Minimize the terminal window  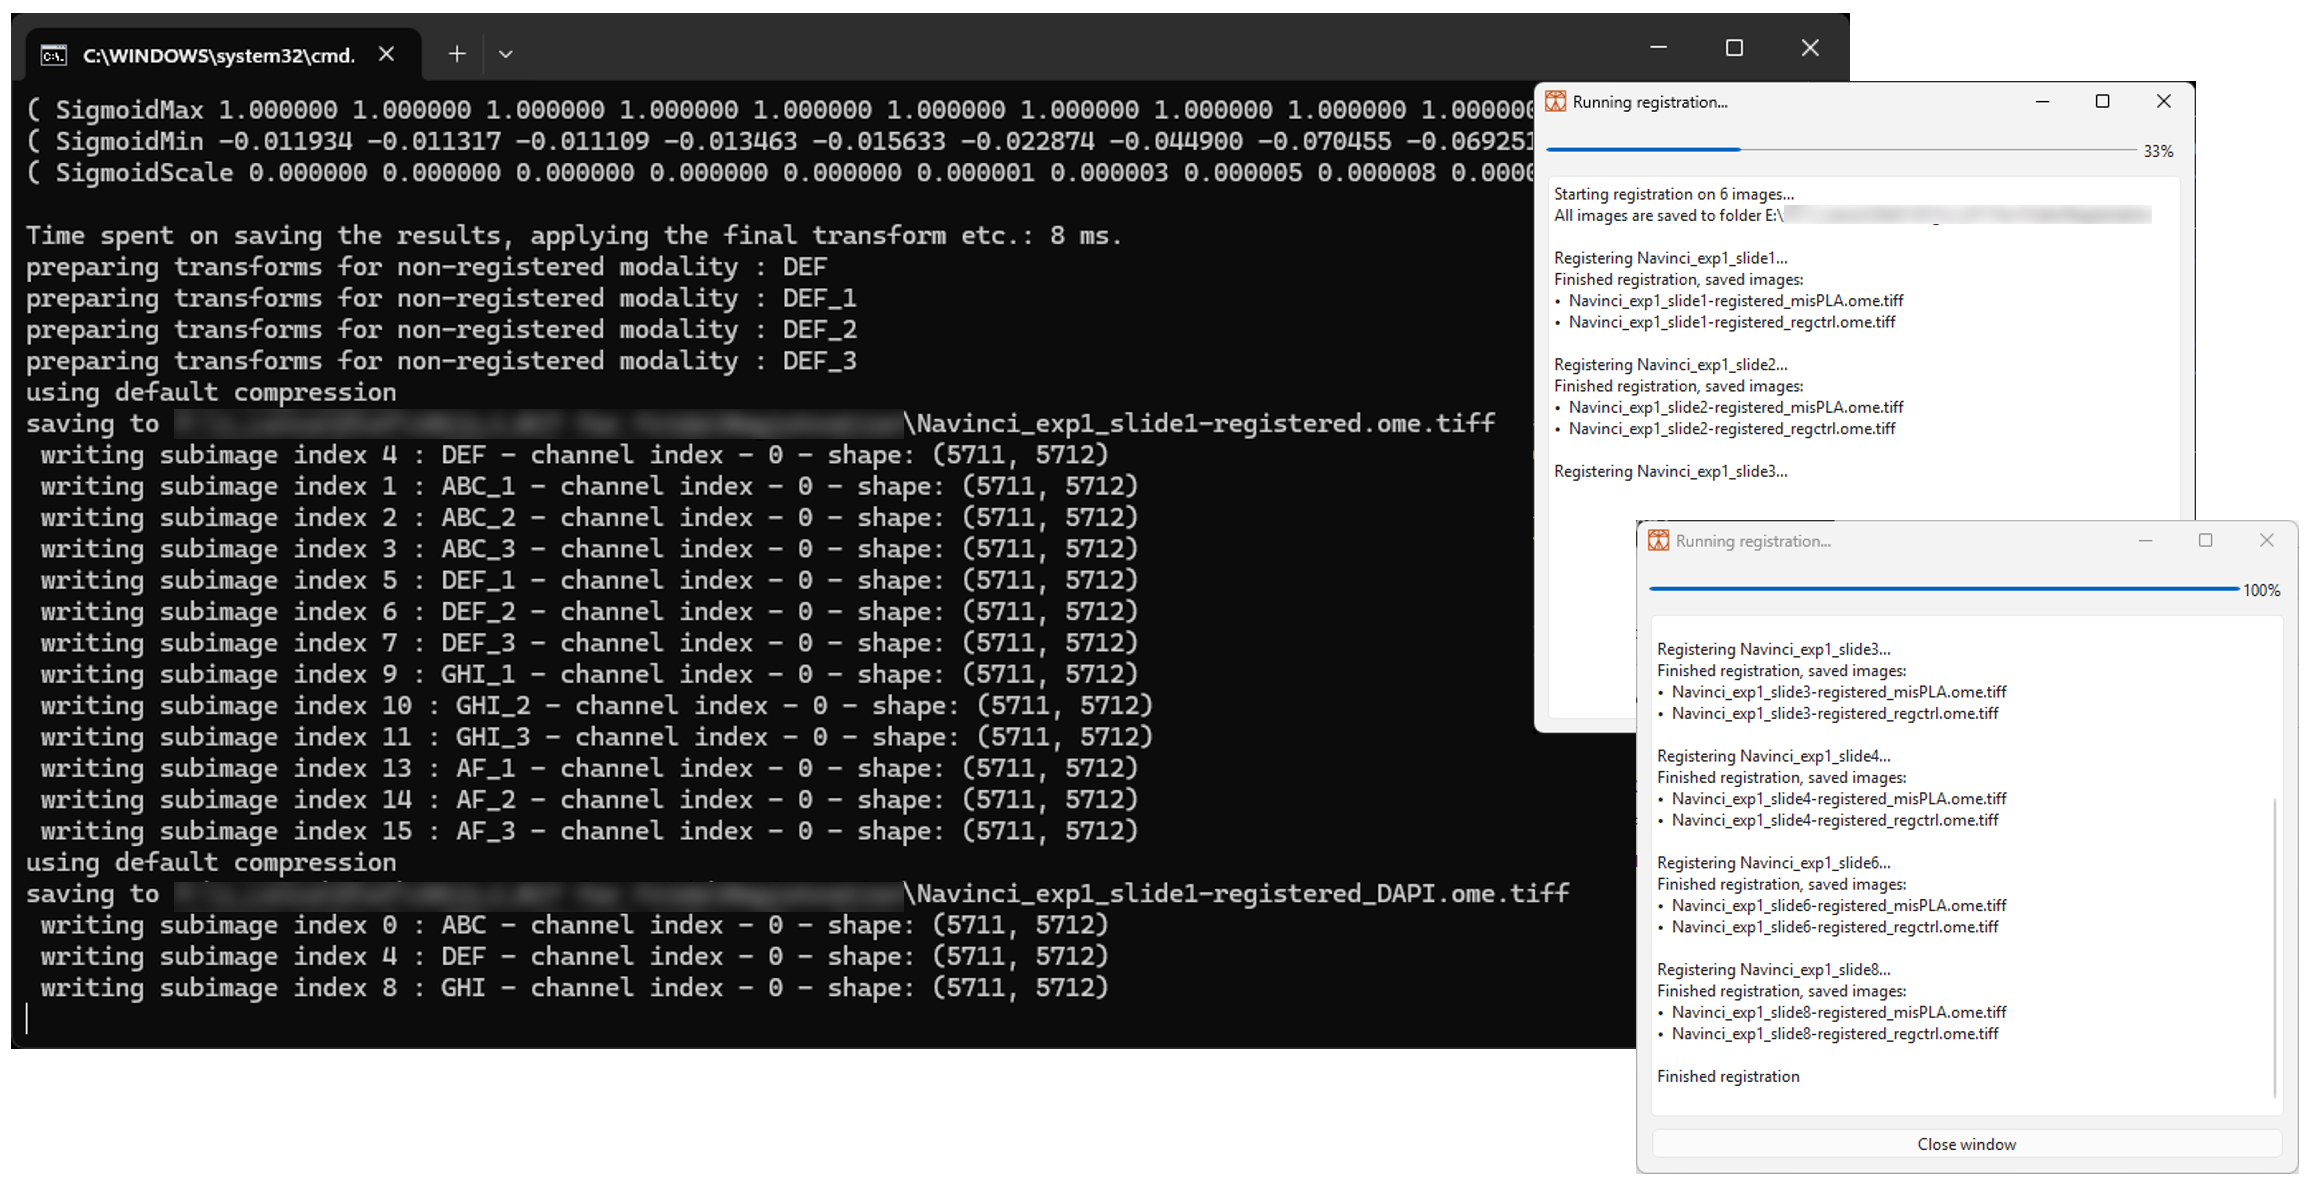tap(1658, 48)
